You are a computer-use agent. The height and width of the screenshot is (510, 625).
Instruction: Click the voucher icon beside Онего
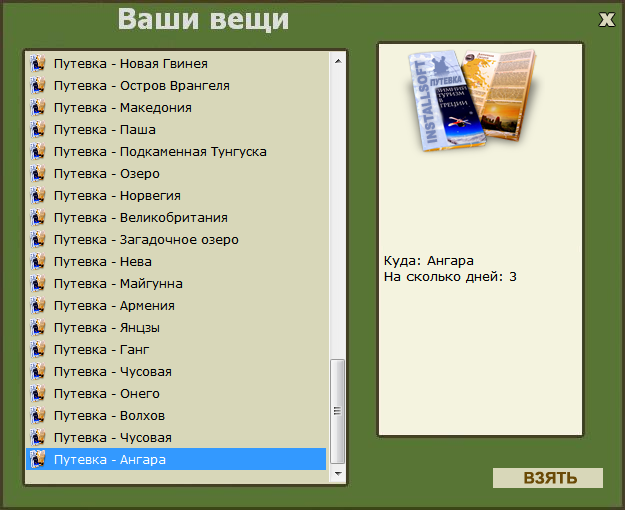(x=37, y=394)
